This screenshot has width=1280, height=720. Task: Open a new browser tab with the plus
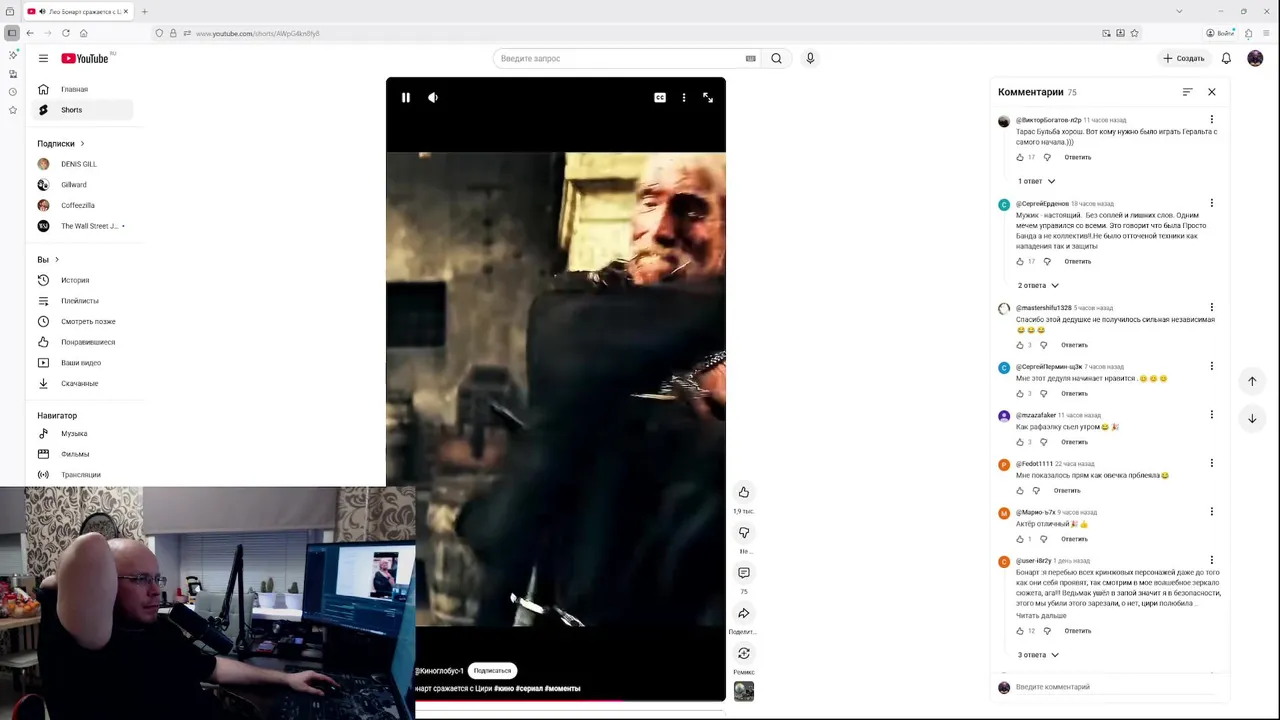click(144, 11)
